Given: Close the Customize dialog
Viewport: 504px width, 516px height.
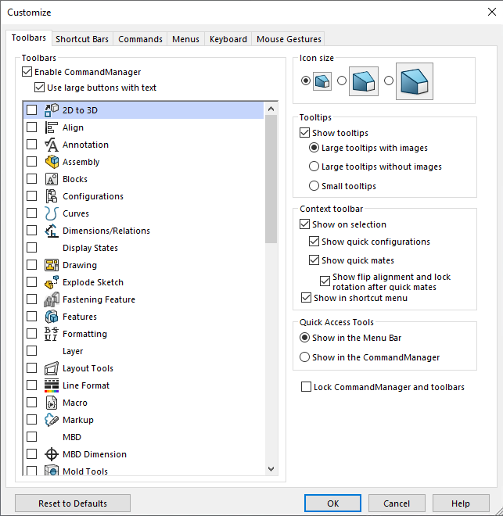Looking at the screenshot, I should 492,12.
